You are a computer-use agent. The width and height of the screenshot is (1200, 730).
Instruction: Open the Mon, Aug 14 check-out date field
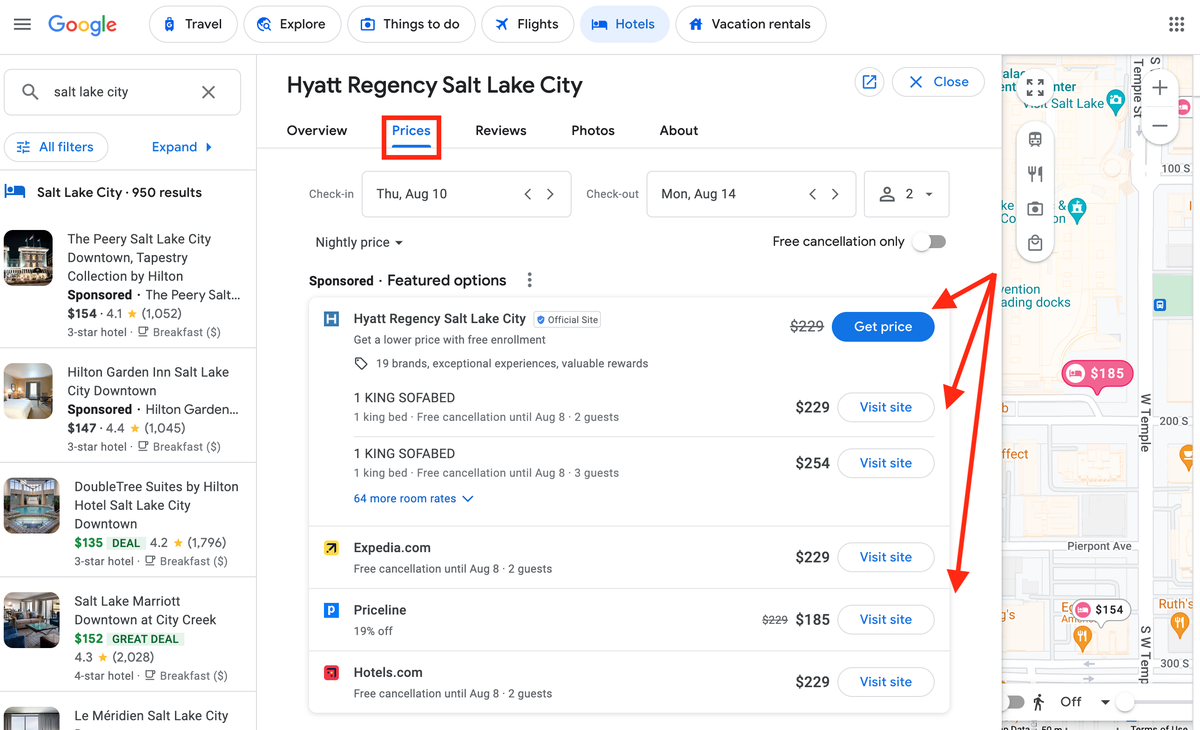[x=751, y=194]
